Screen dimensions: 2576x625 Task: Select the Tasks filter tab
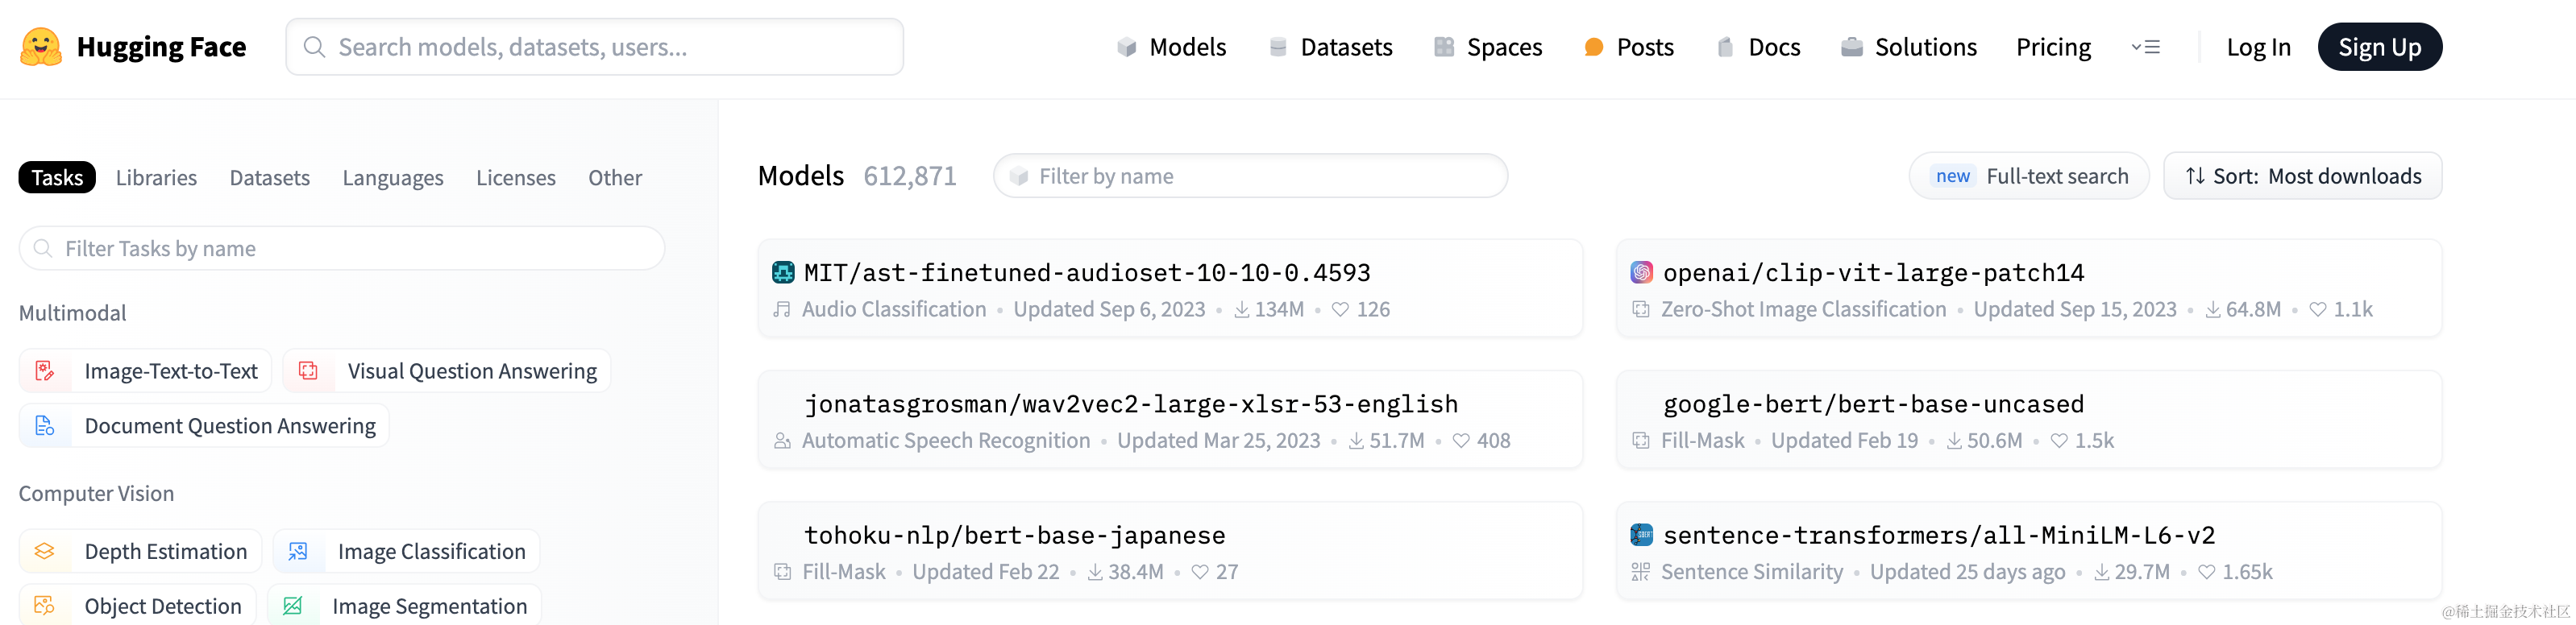pyautogui.click(x=57, y=177)
